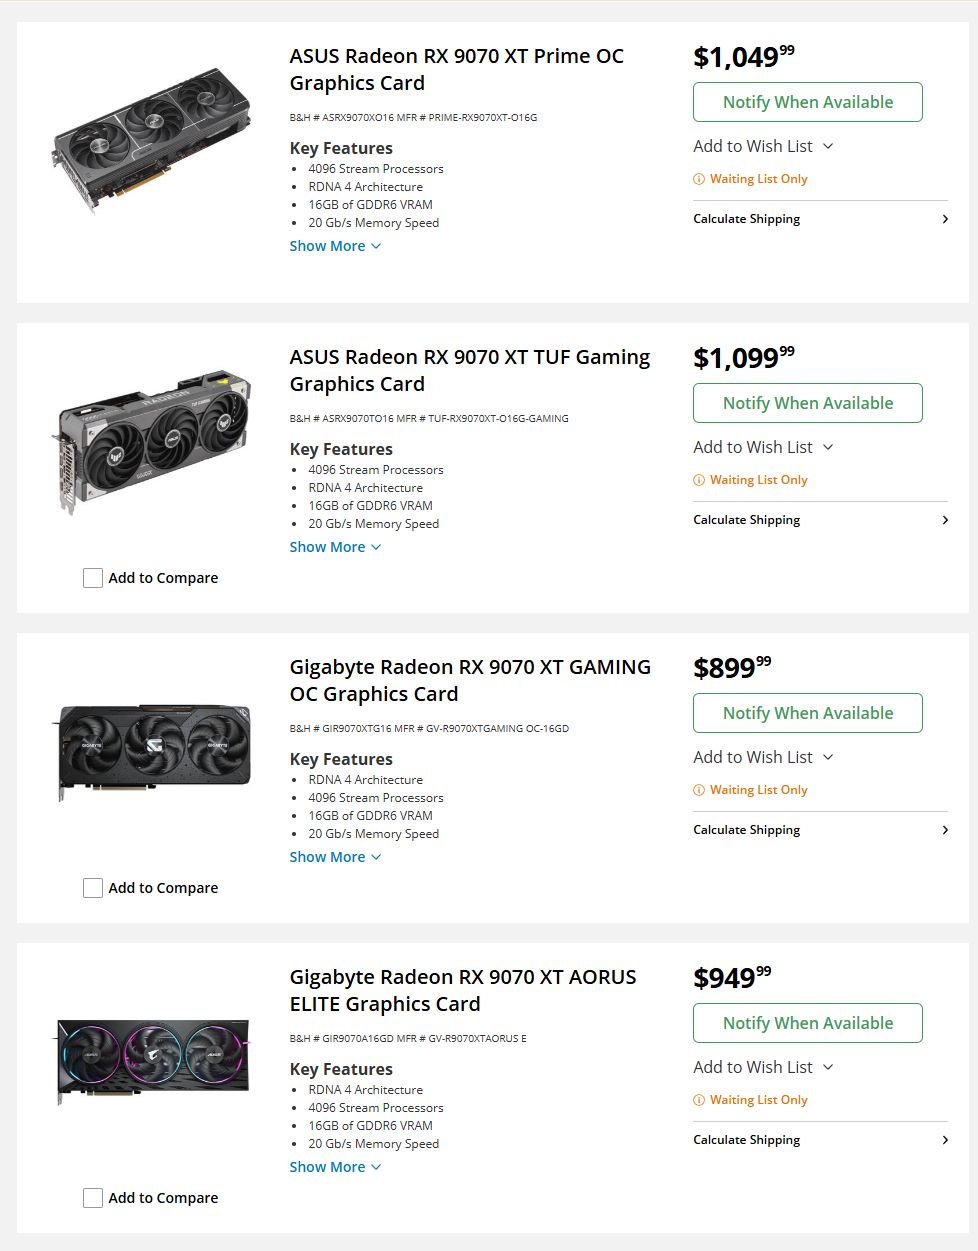Open the Add to Wish List dropdown for ASUS Prime
The width and height of the screenshot is (978, 1251).
tap(763, 145)
